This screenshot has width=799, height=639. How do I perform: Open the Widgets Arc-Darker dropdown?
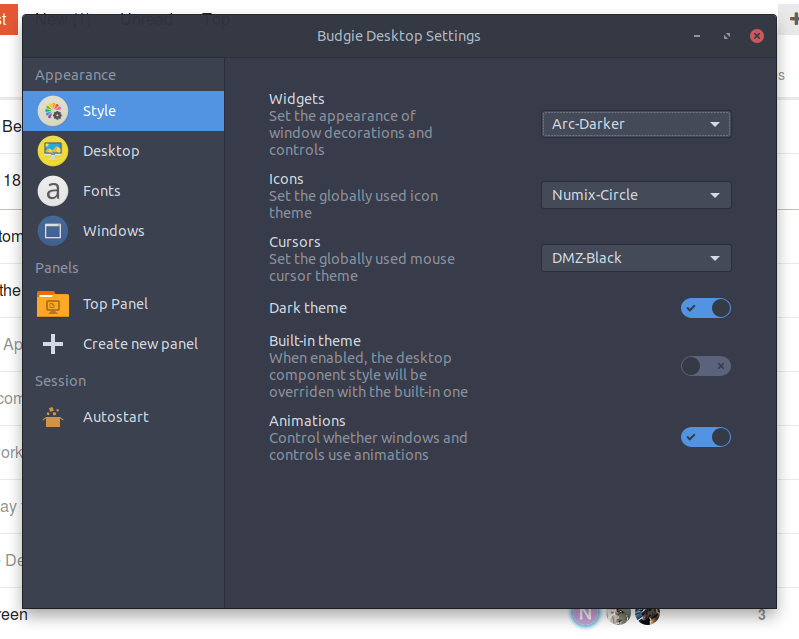tap(636, 124)
